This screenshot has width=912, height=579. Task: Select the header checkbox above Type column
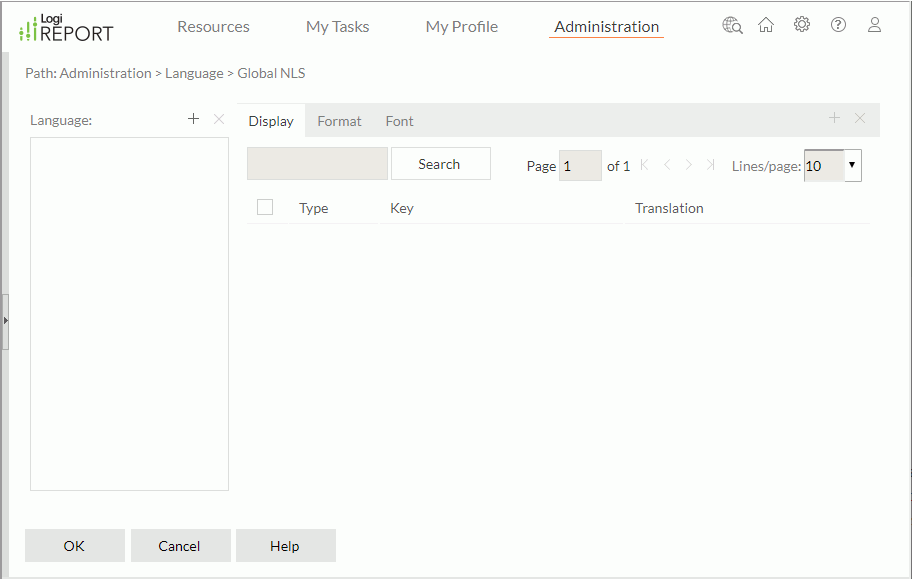pyautogui.click(x=265, y=206)
